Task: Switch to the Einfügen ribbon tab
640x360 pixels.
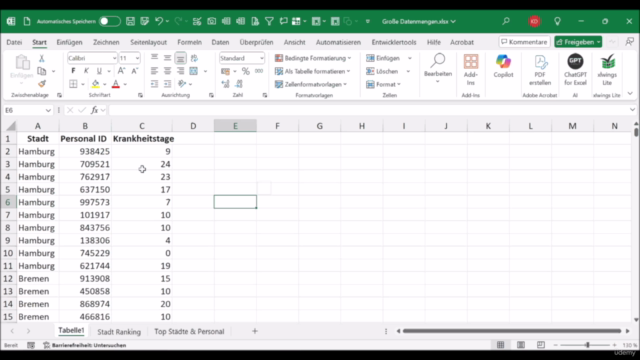Action: click(69, 42)
